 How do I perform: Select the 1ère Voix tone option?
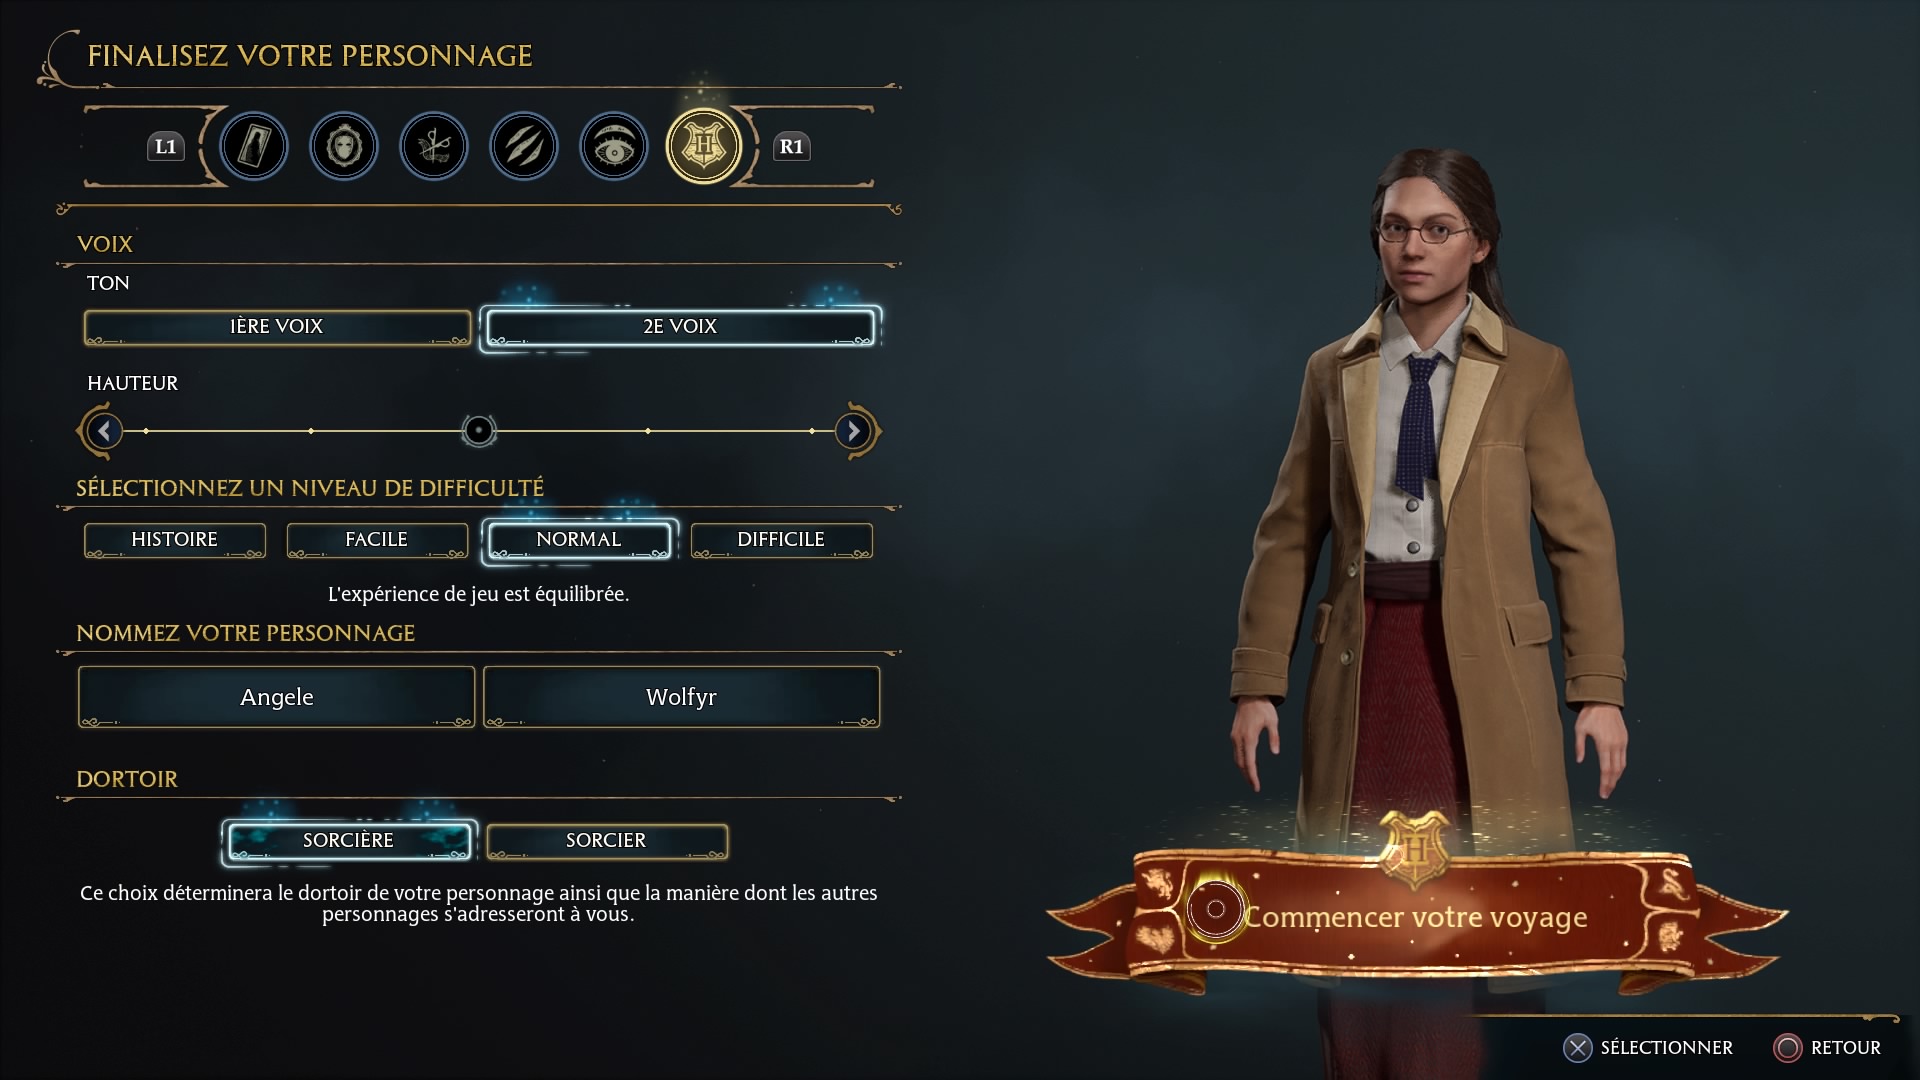coord(277,327)
